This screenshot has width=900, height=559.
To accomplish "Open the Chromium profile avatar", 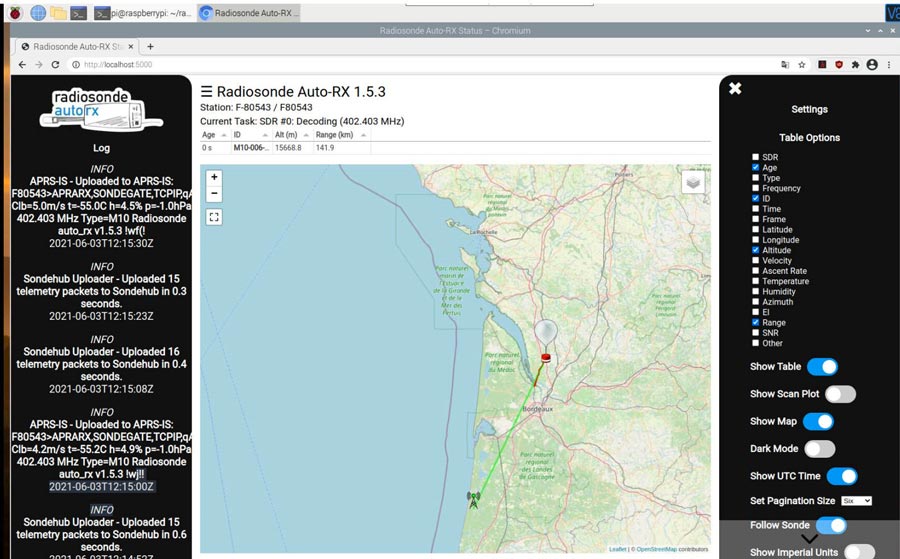I will point(872,65).
